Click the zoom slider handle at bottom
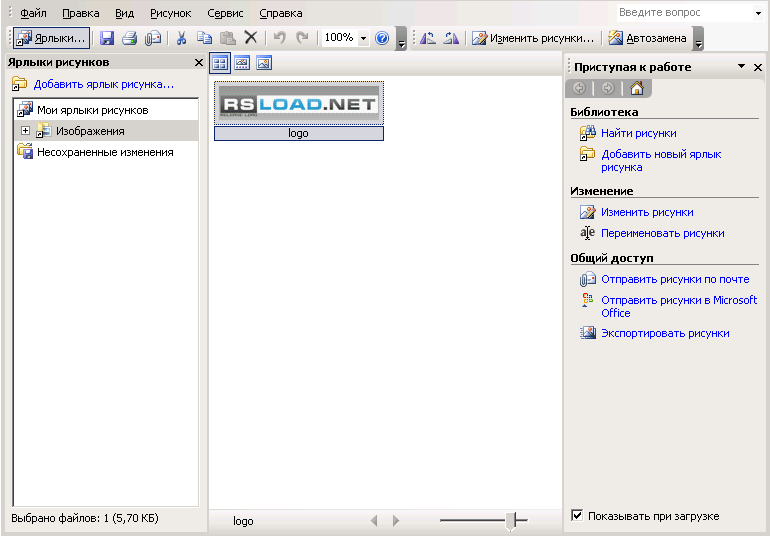The height and width of the screenshot is (536, 770). [511, 520]
